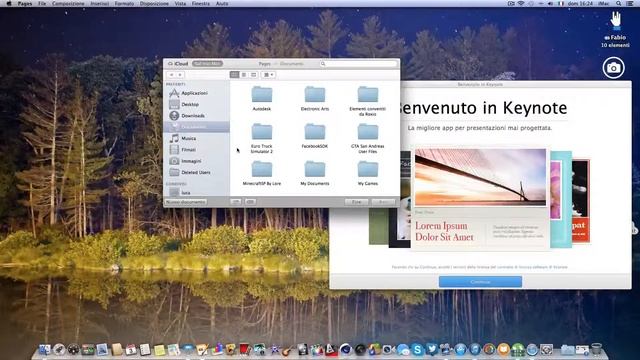Open the Composizione menu
The width and height of the screenshot is (640, 360).
(x=68, y=3)
